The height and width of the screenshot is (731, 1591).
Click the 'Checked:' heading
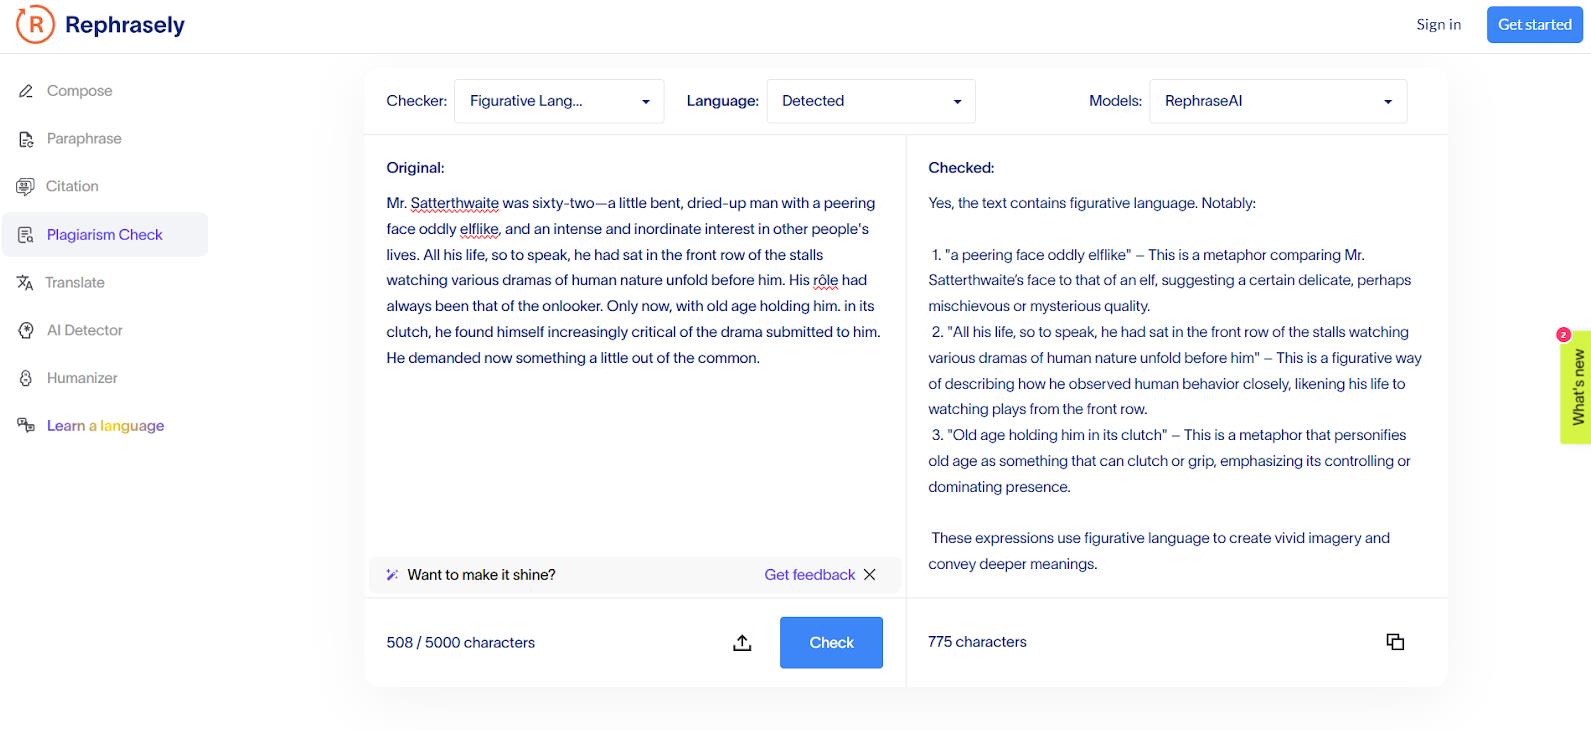(961, 168)
